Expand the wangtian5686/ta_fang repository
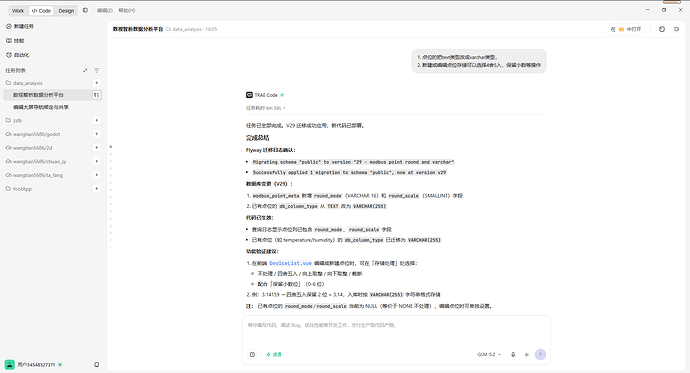The image size is (690, 373). coord(34,175)
